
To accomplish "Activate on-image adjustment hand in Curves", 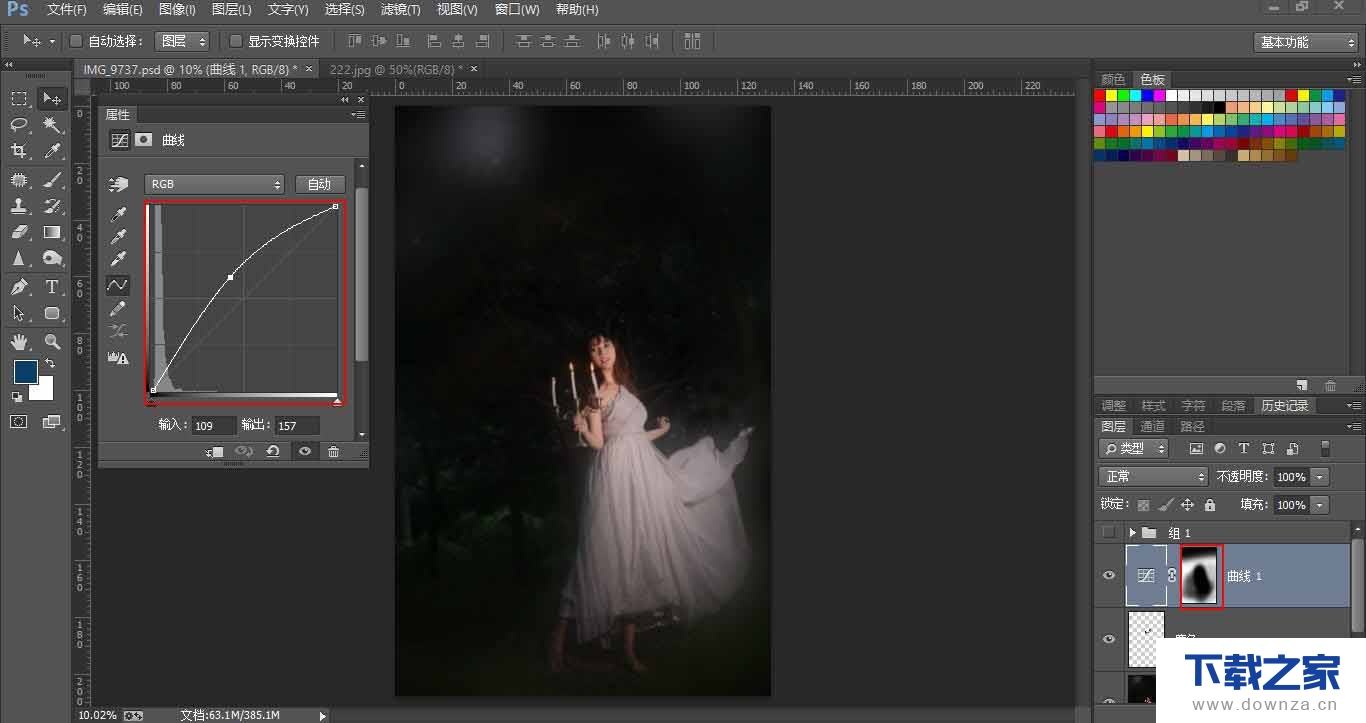I will 118,185.
